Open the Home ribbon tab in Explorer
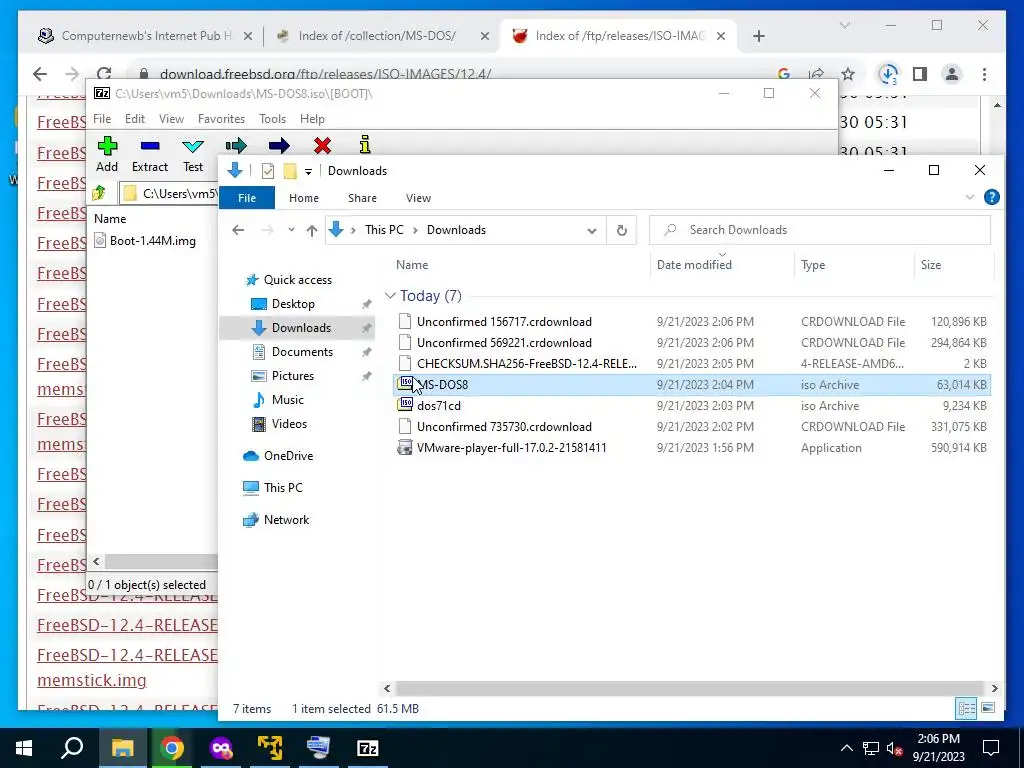 coord(304,198)
